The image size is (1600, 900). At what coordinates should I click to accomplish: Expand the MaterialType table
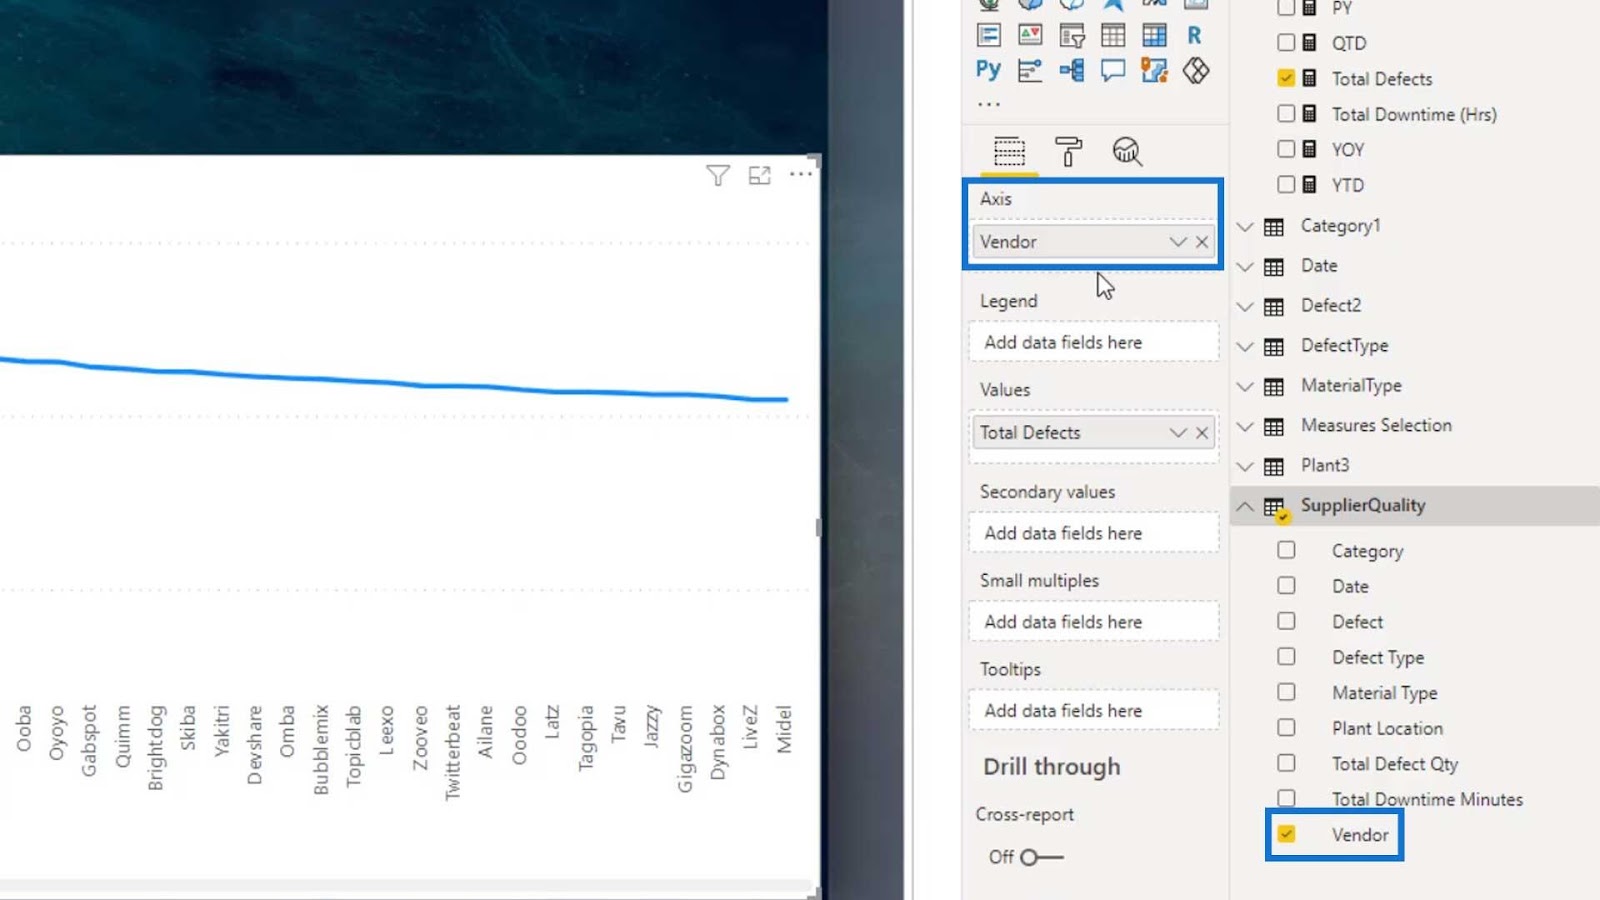pos(1245,387)
